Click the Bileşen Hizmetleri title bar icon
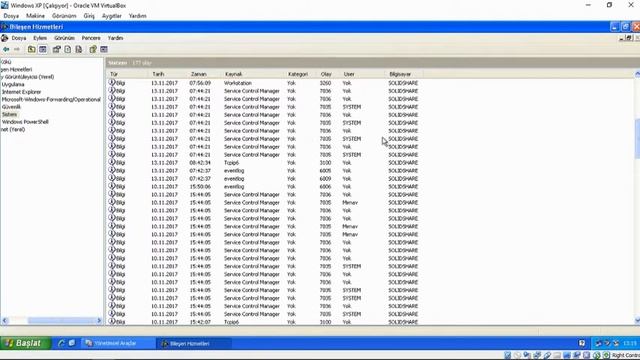Screen dimensions: 640x360 pyautogui.click(x=4, y=27)
